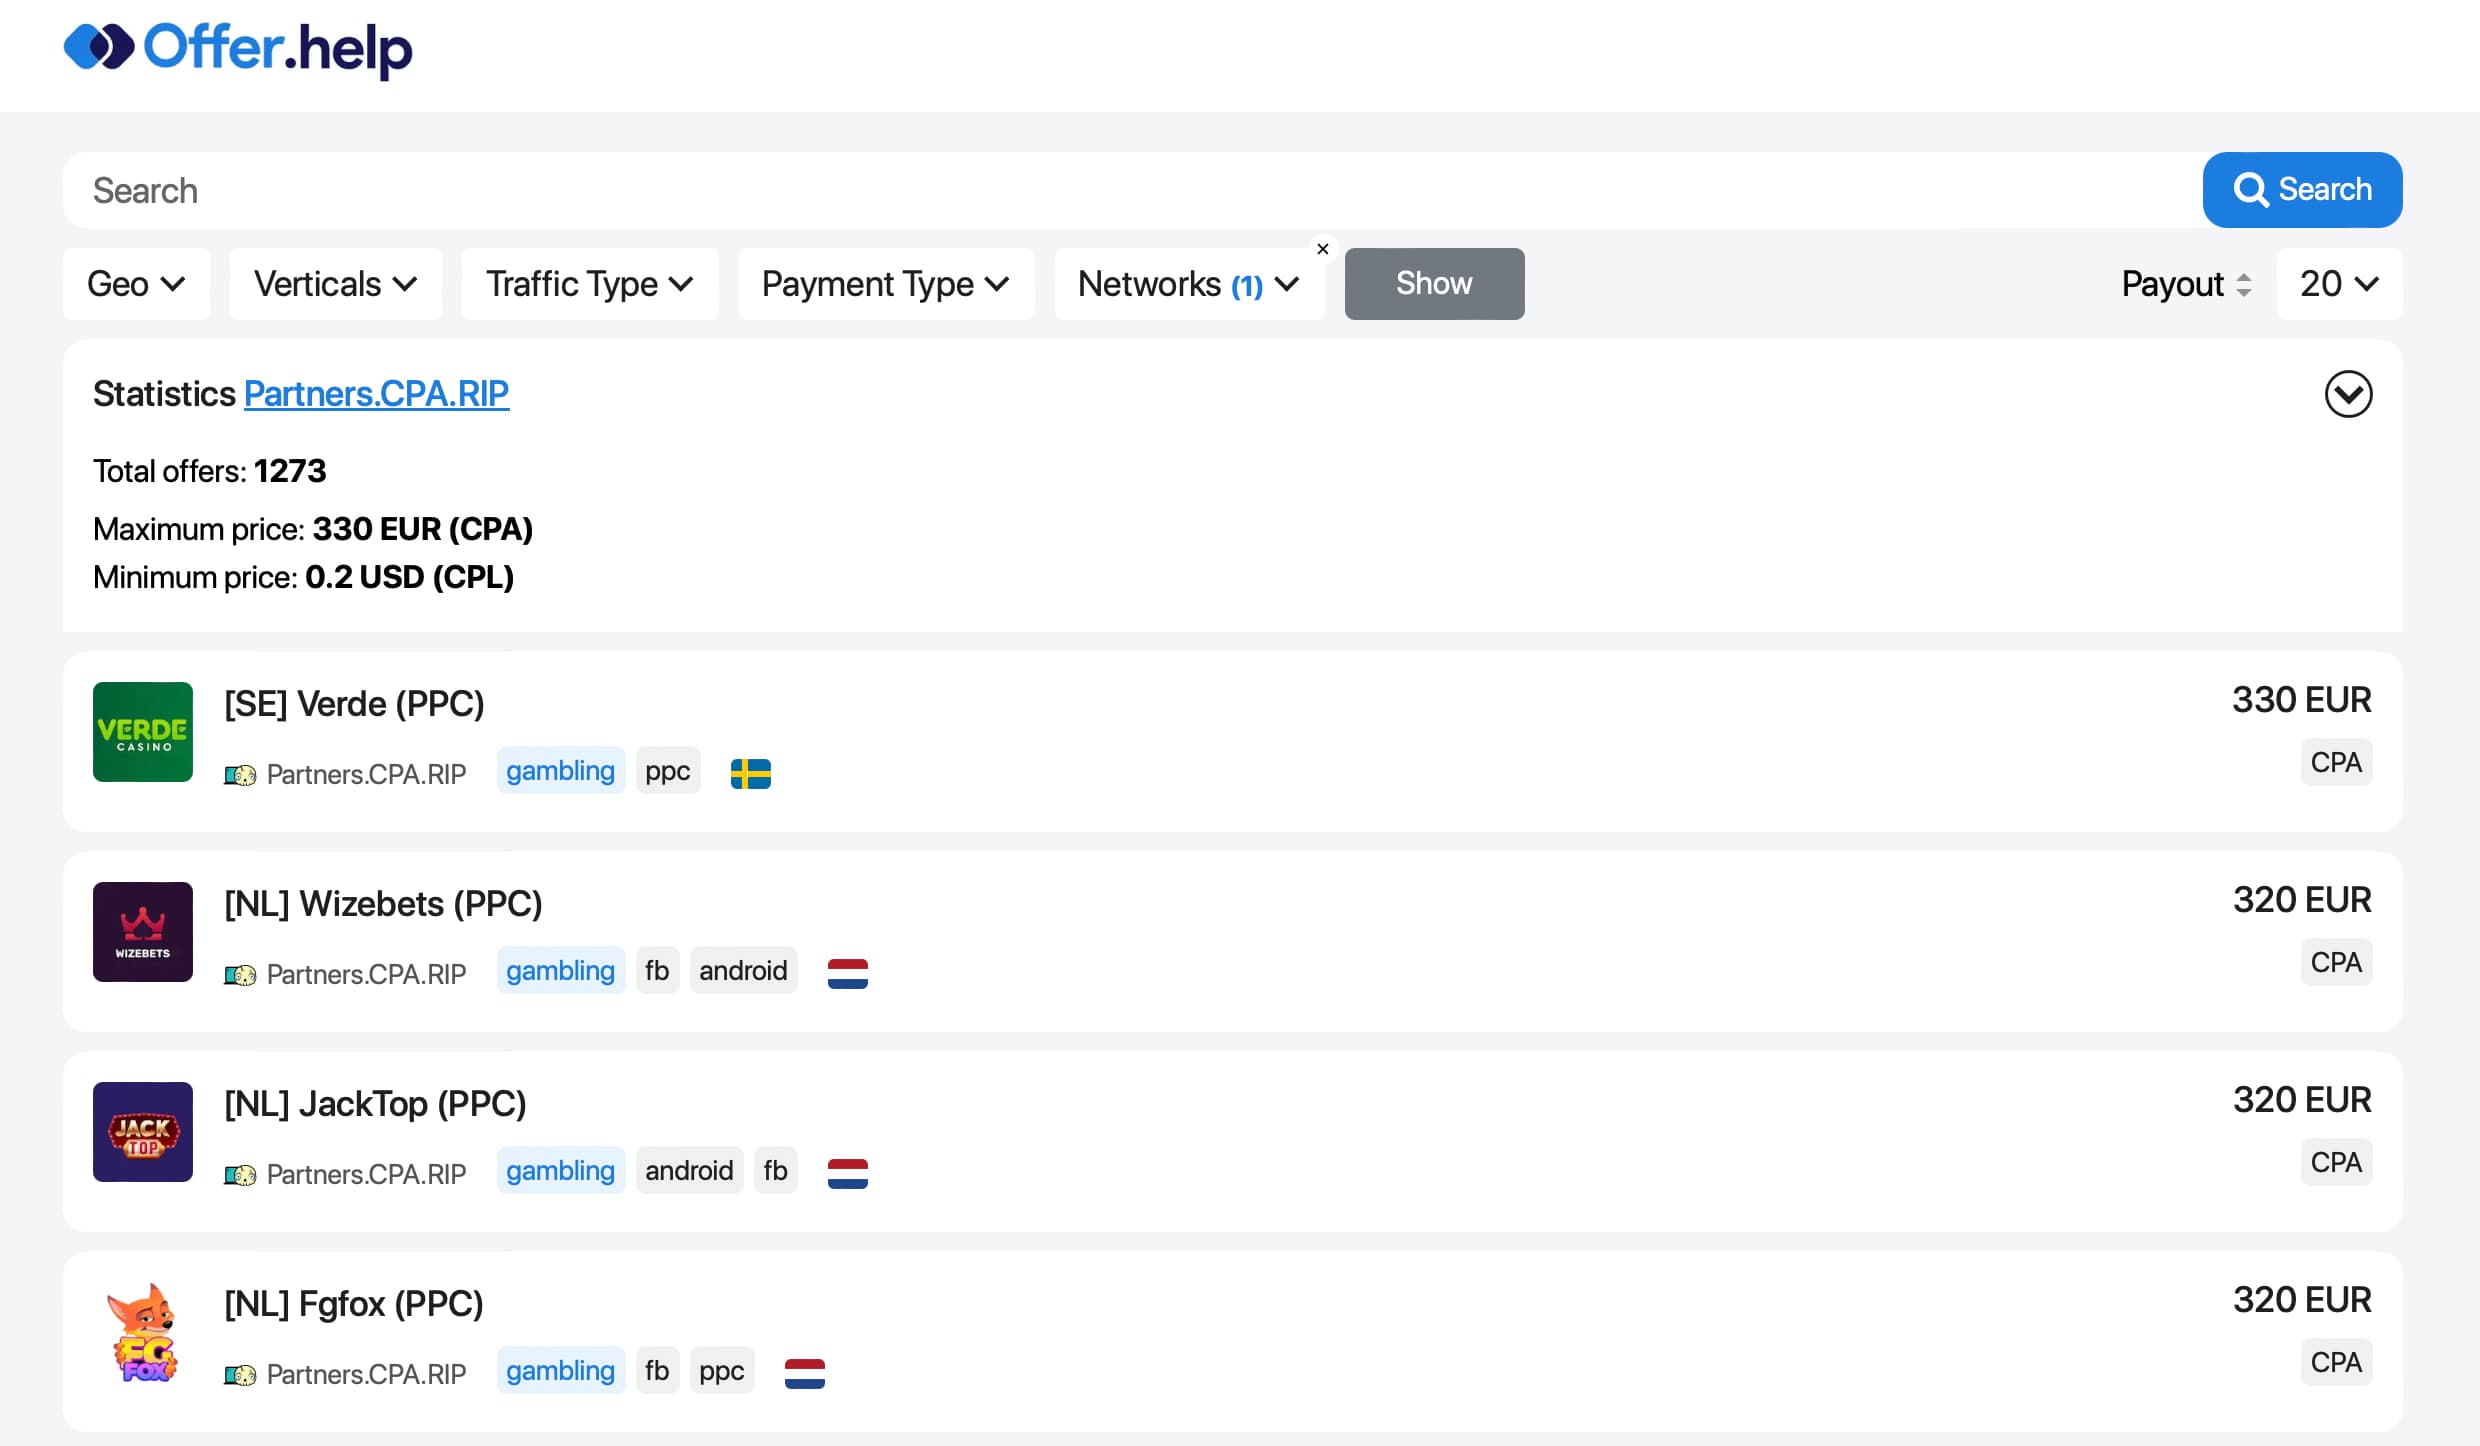Select the gambling tag in the Wizebets row
Screen dimensions: 2480x1446
(560, 971)
